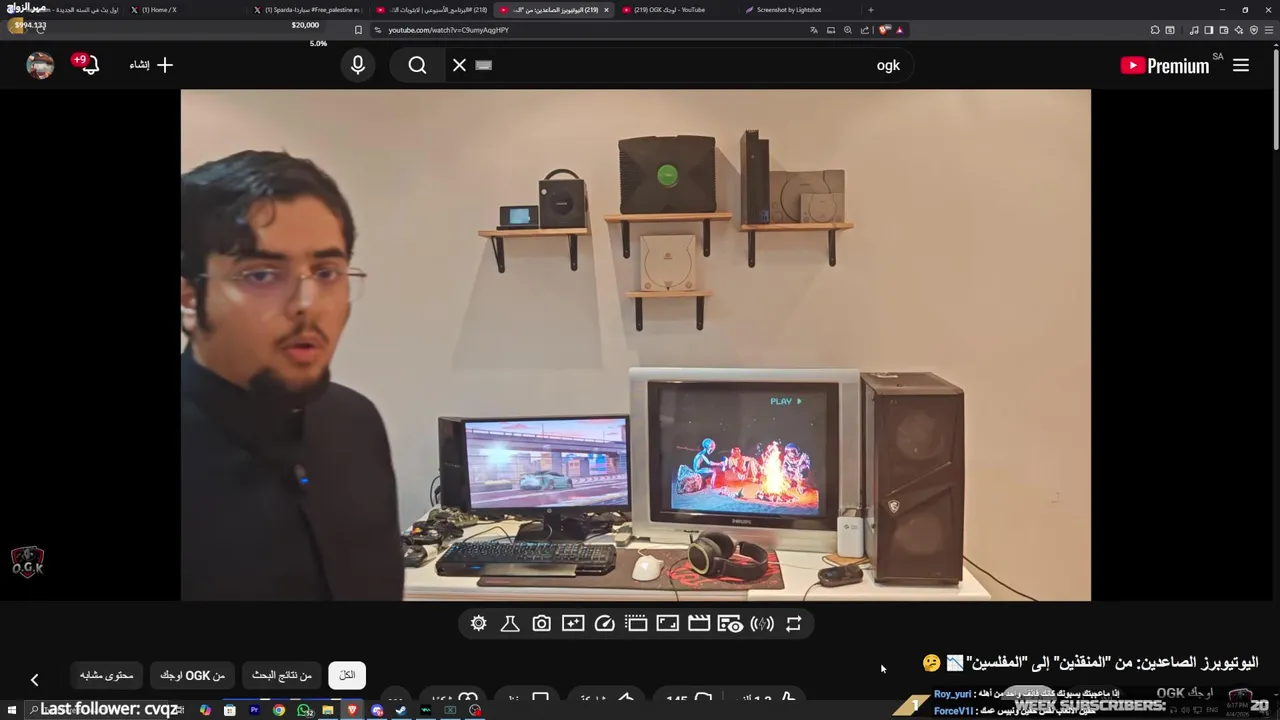Click the music note media control icon
Screen dimensions: 1280x720
pyautogui.click(x=1194, y=30)
